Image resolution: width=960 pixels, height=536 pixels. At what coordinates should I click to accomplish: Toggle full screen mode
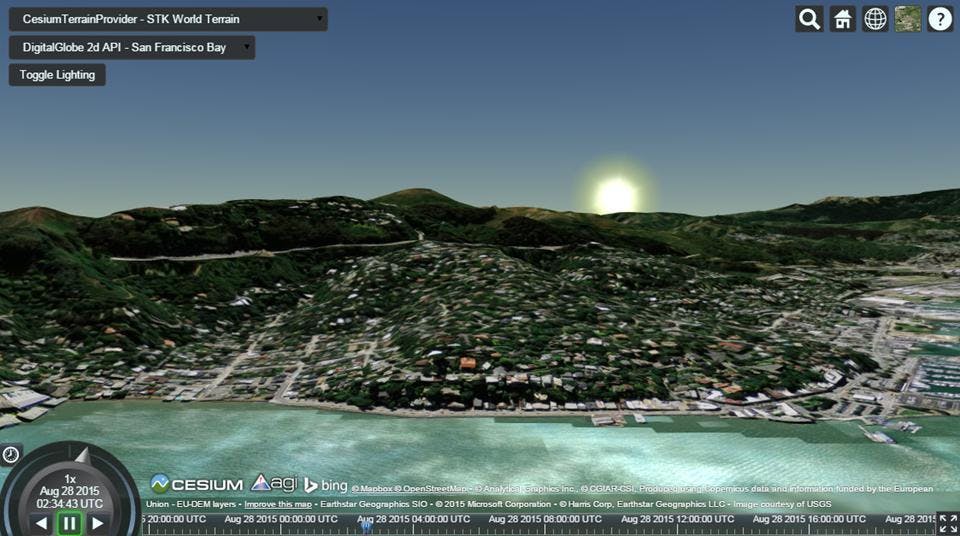point(948,524)
